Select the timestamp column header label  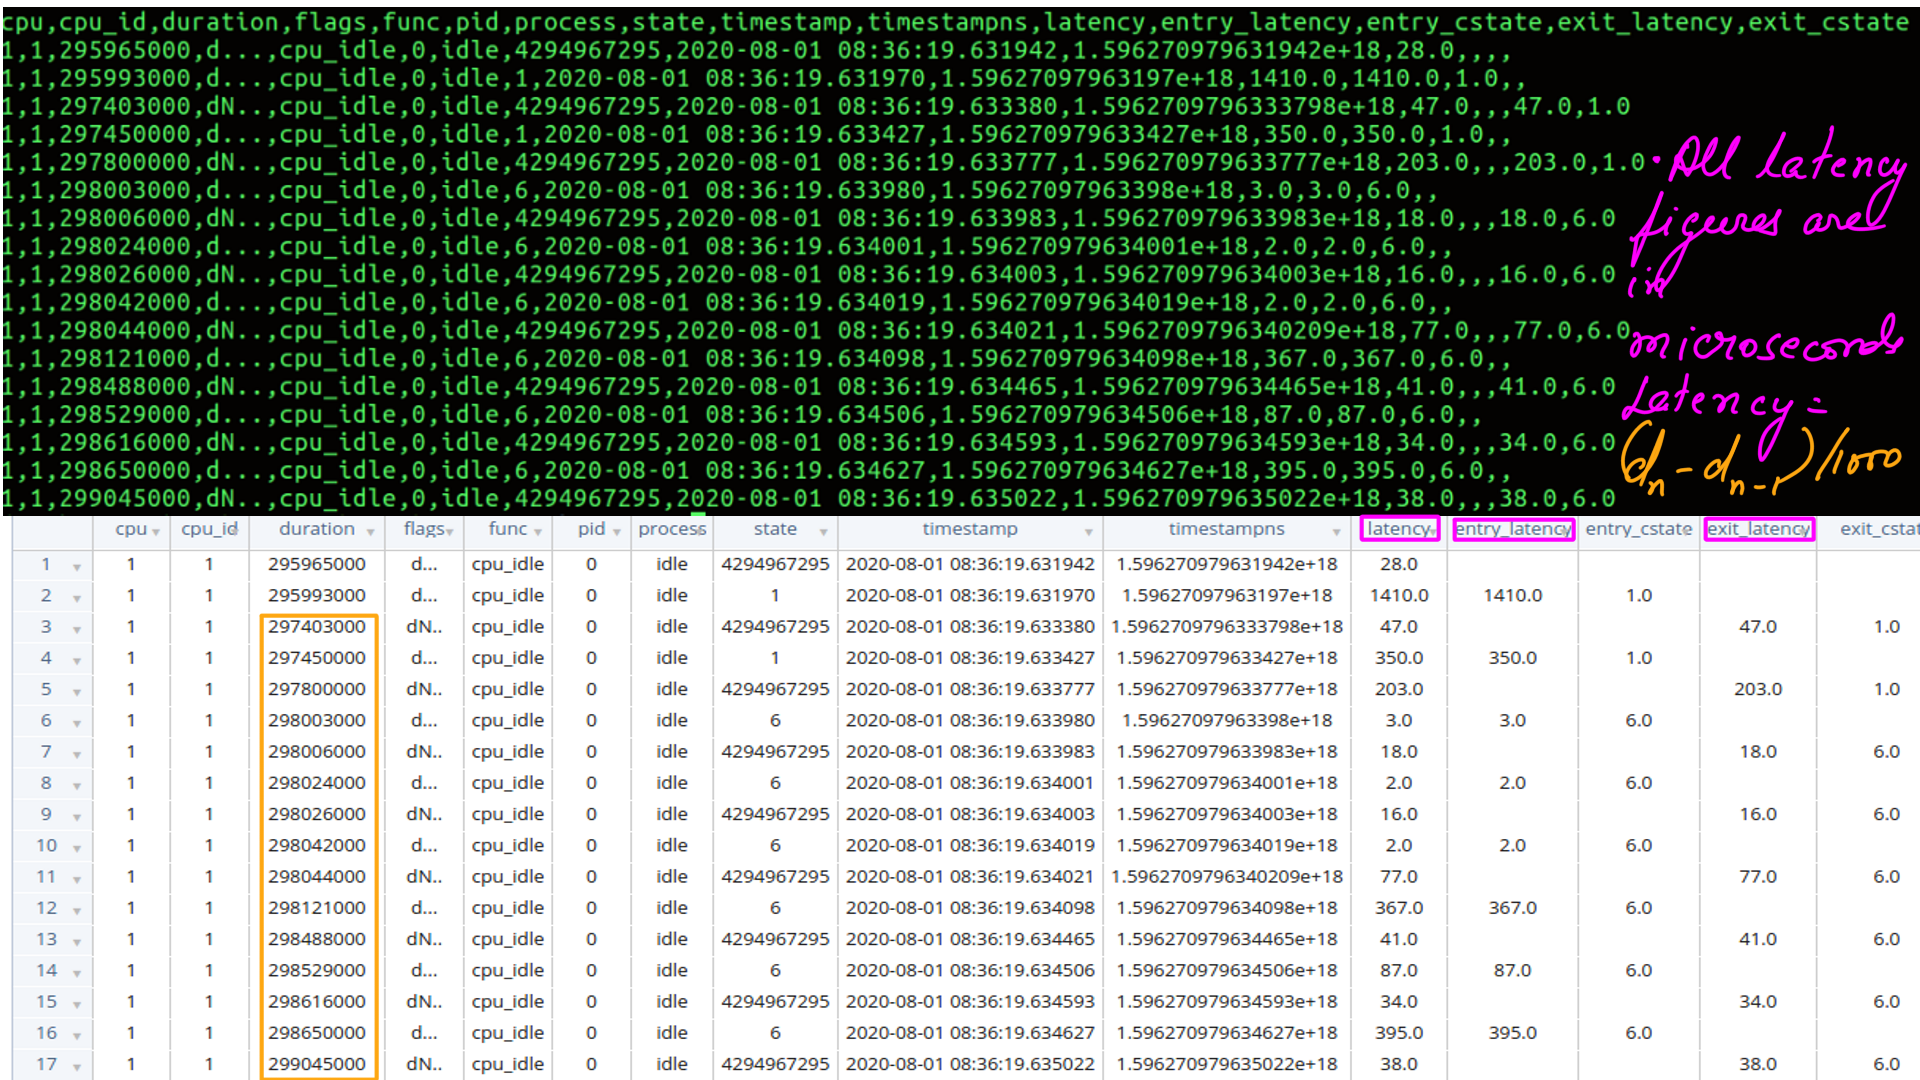coord(970,529)
